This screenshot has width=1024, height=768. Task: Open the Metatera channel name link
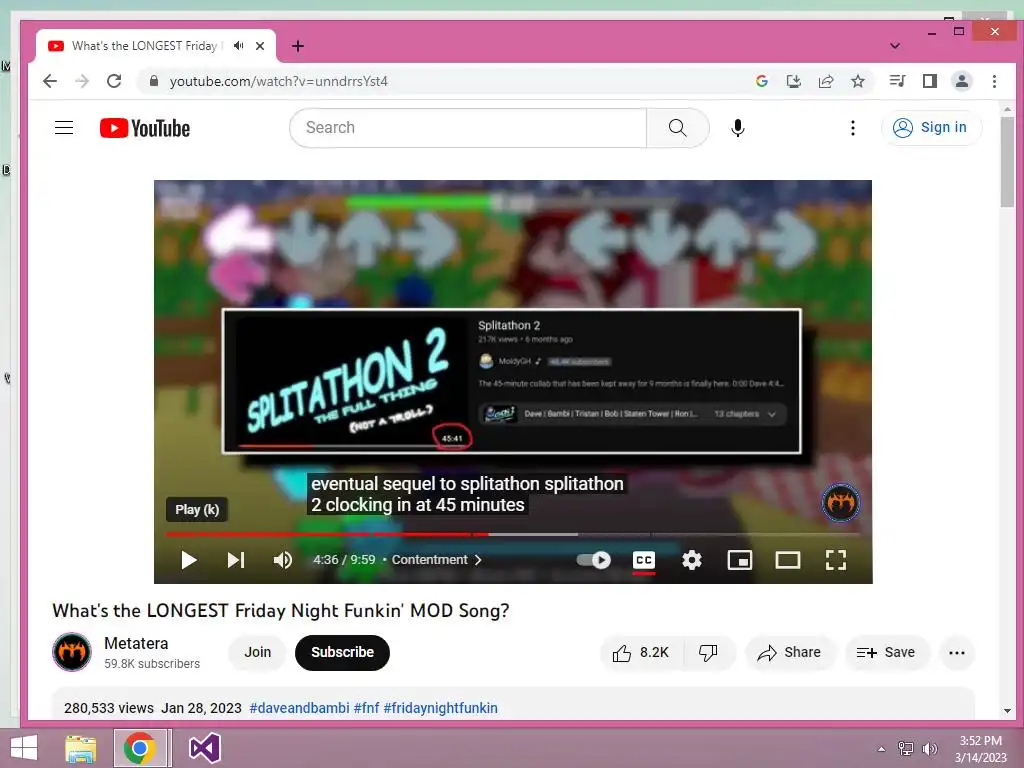coord(136,643)
